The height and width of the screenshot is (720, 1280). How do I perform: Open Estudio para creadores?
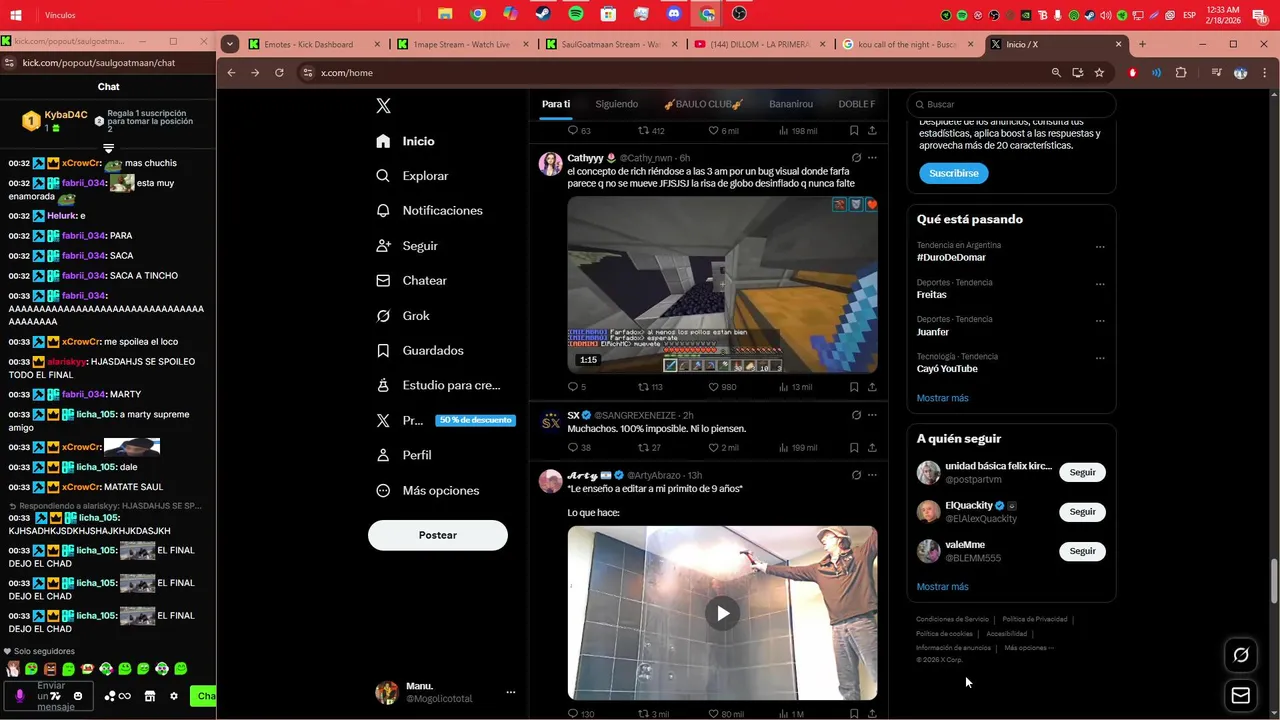coord(439,385)
